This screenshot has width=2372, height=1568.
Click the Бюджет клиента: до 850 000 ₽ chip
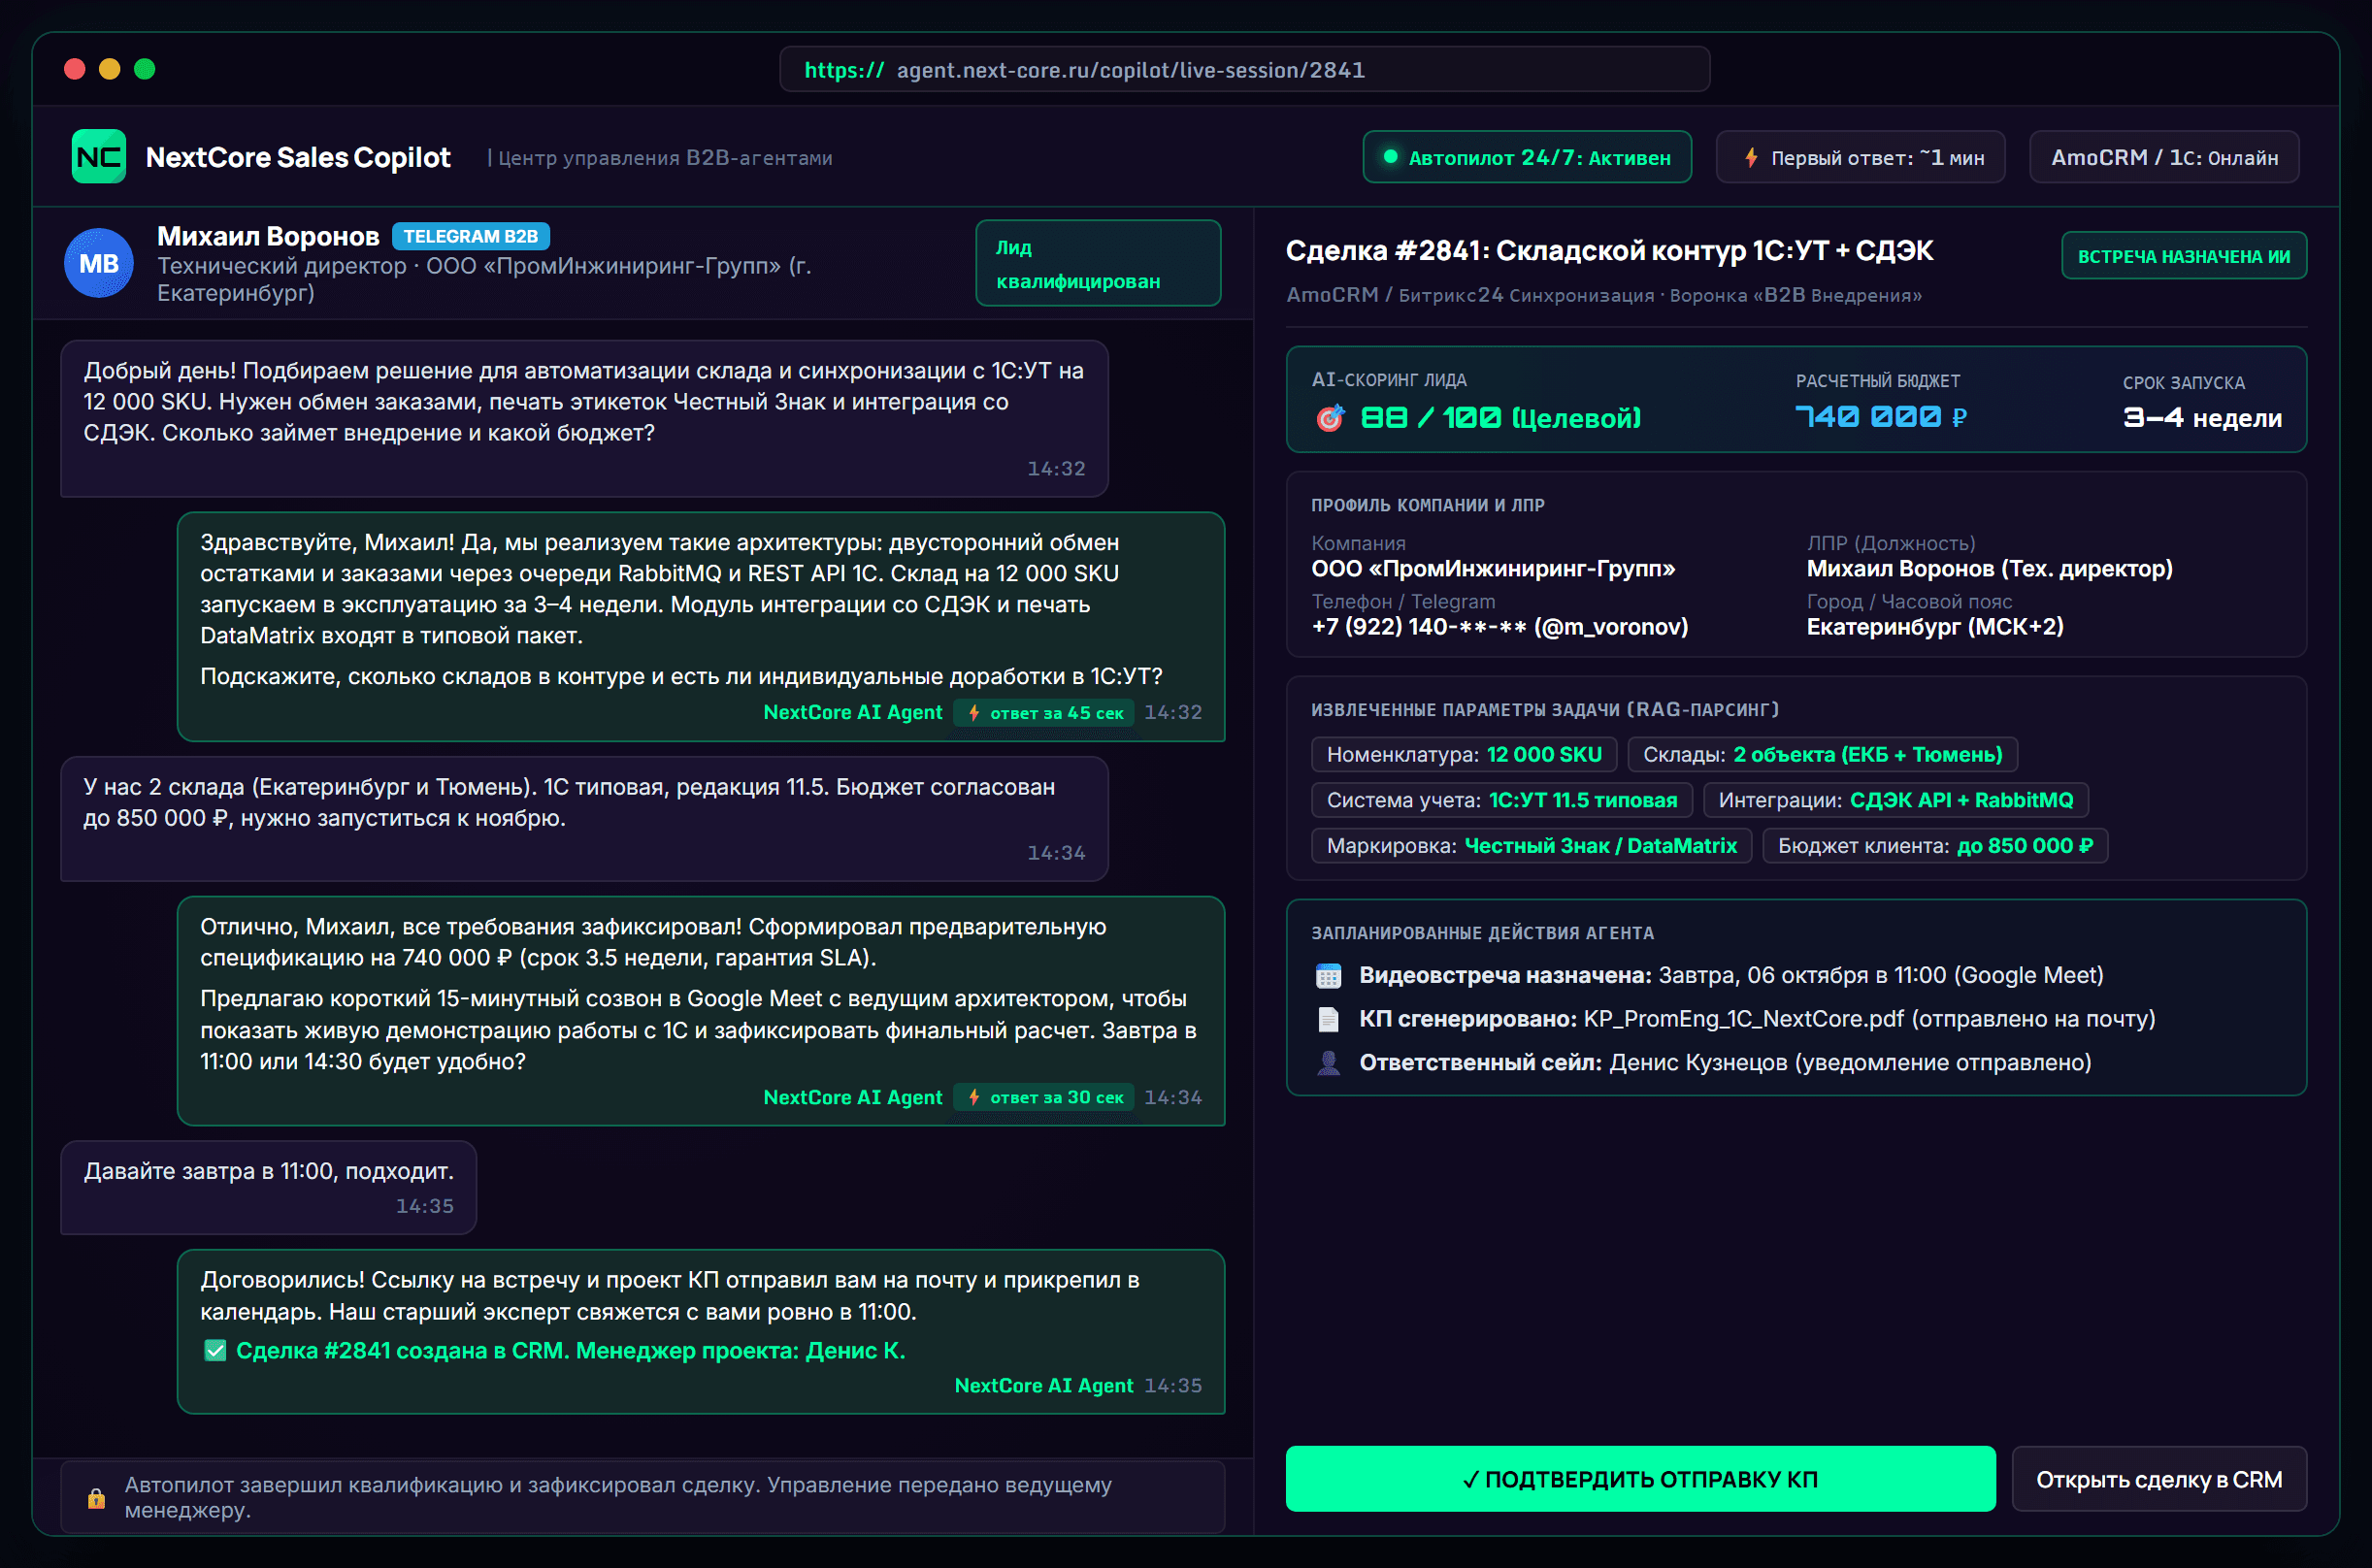1935,846
